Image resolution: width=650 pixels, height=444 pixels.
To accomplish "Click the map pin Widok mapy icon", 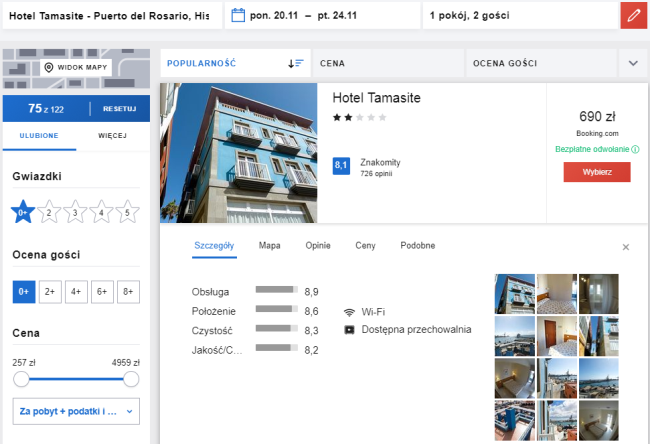I will point(49,68).
